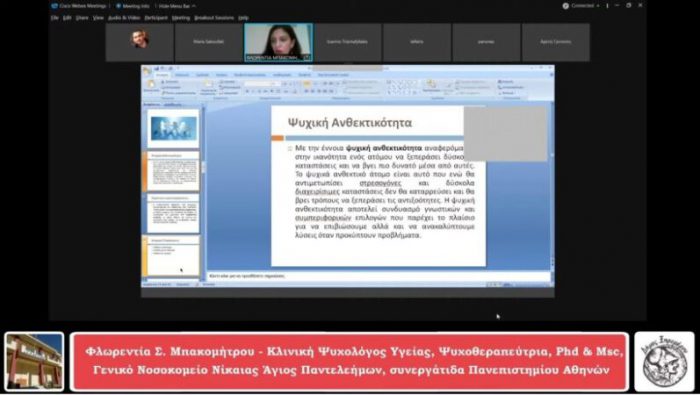Open the File menu in Webex

(55, 18)
